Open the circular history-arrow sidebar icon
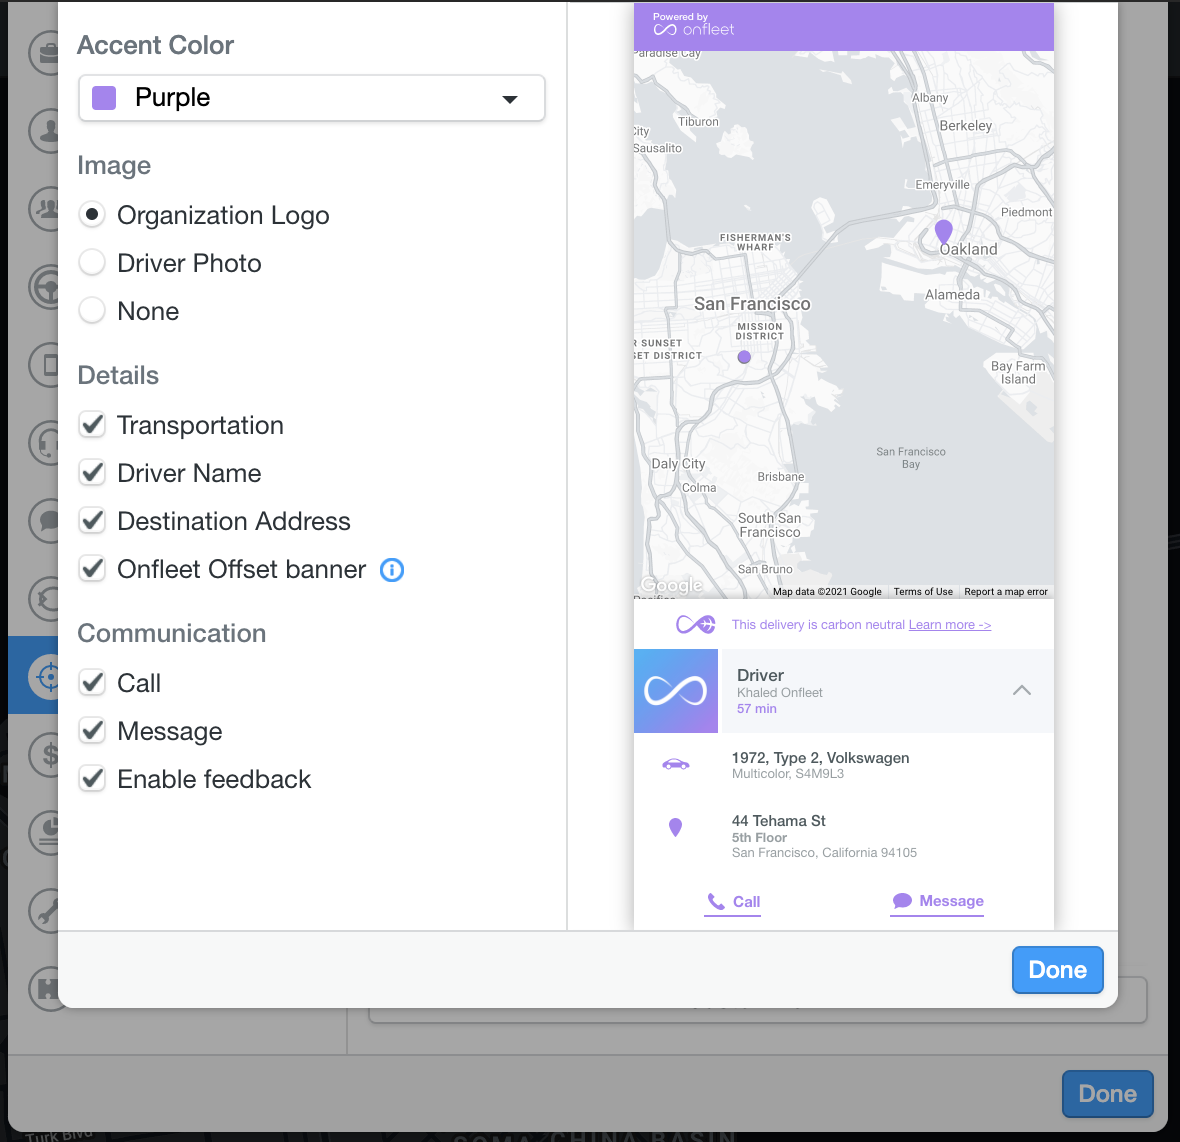The height and width of the screenshot is (1142, 1180). click(x=45, y=600)
